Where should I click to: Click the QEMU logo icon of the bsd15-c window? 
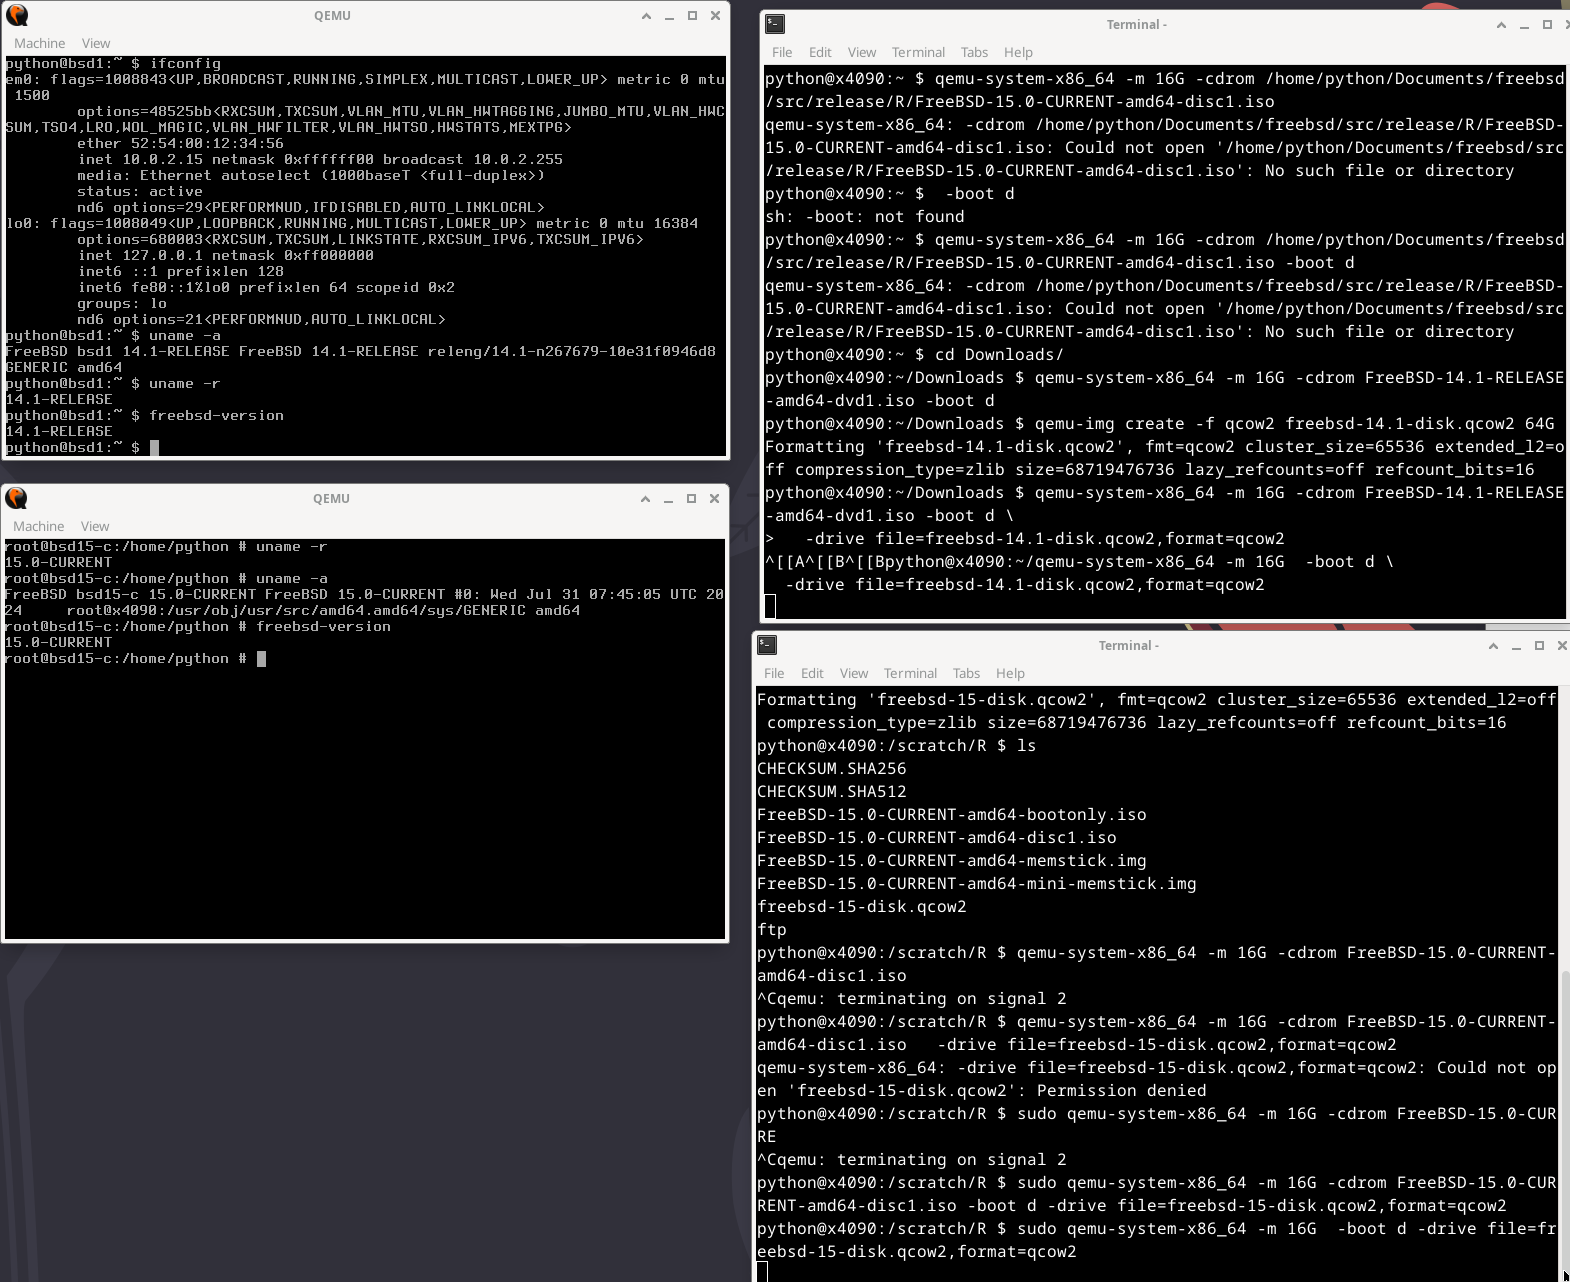pos(16,499)
